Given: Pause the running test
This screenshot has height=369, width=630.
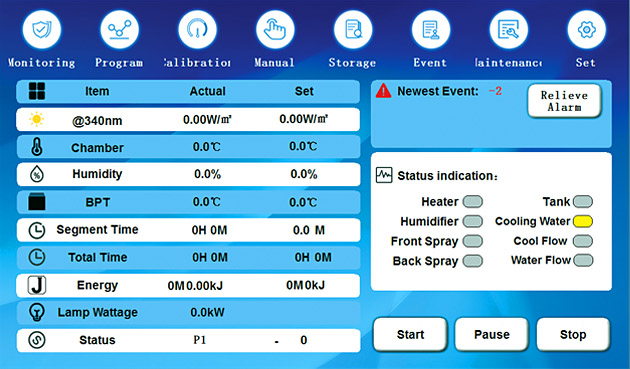Looking at the screenshot, I should point(492,334).
